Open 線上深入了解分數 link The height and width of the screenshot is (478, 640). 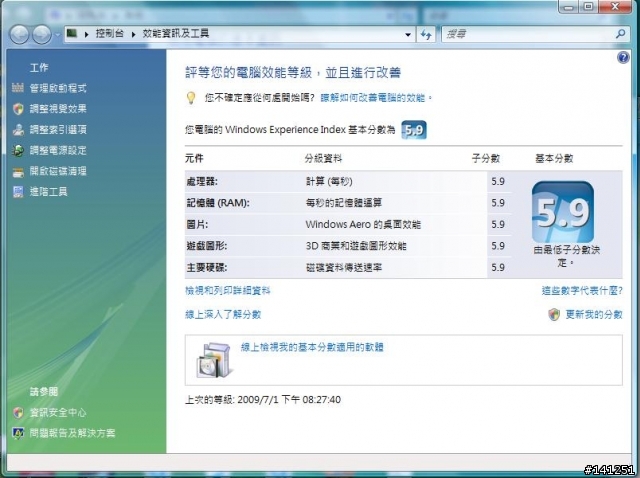tap(223, 314)
